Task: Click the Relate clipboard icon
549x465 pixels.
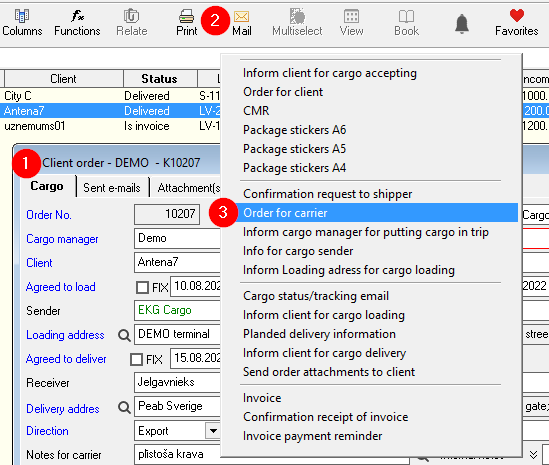Action: click(x=132, y=16)
